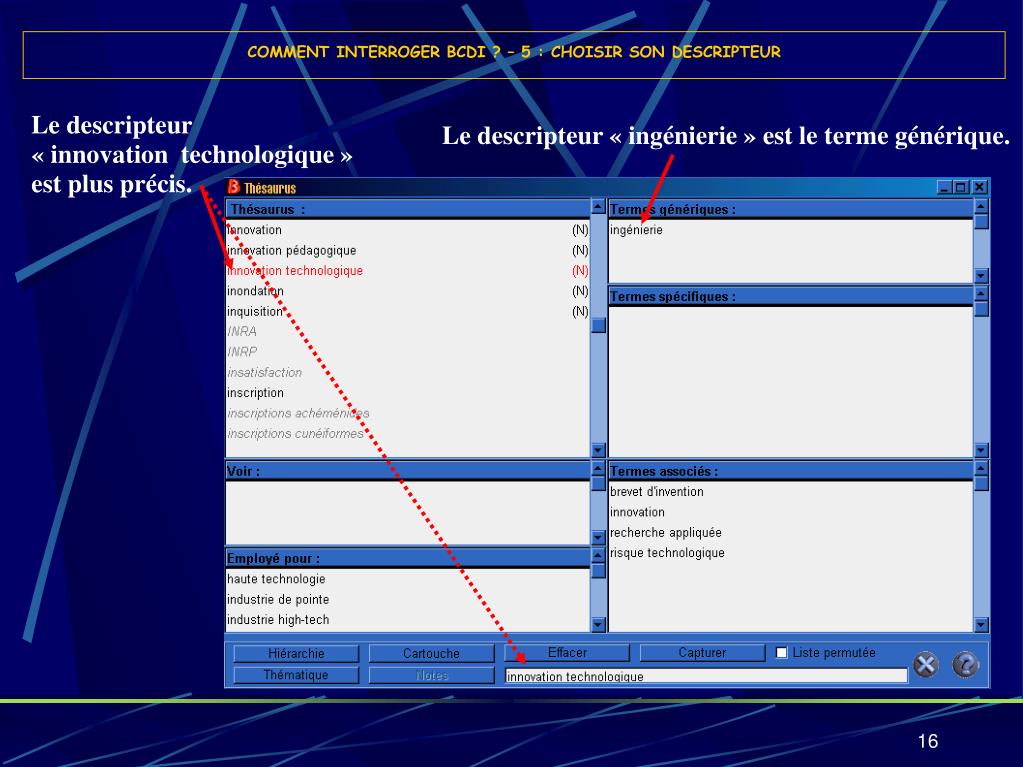Screen dimensions: 1023x767
Task: Click 'innovation' under Termes associés
Action: point(637,512)
